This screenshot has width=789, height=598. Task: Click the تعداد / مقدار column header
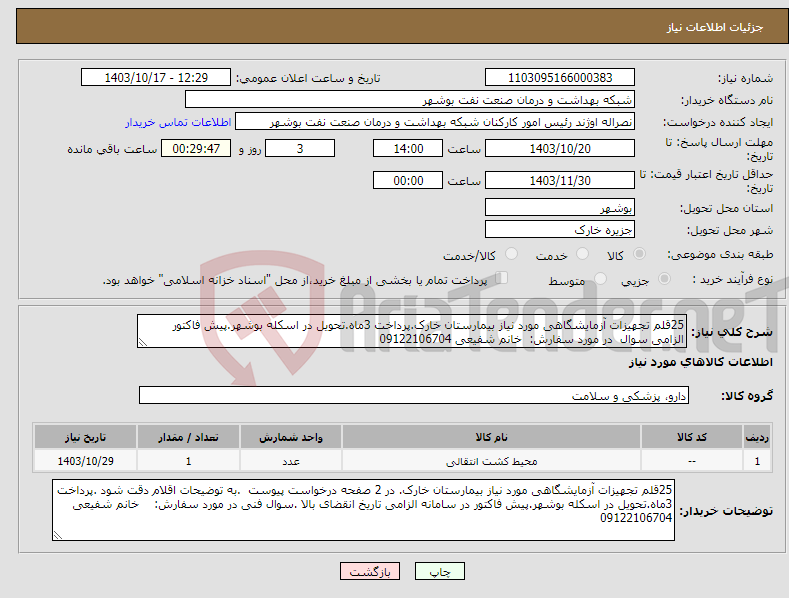coord(188,437)
